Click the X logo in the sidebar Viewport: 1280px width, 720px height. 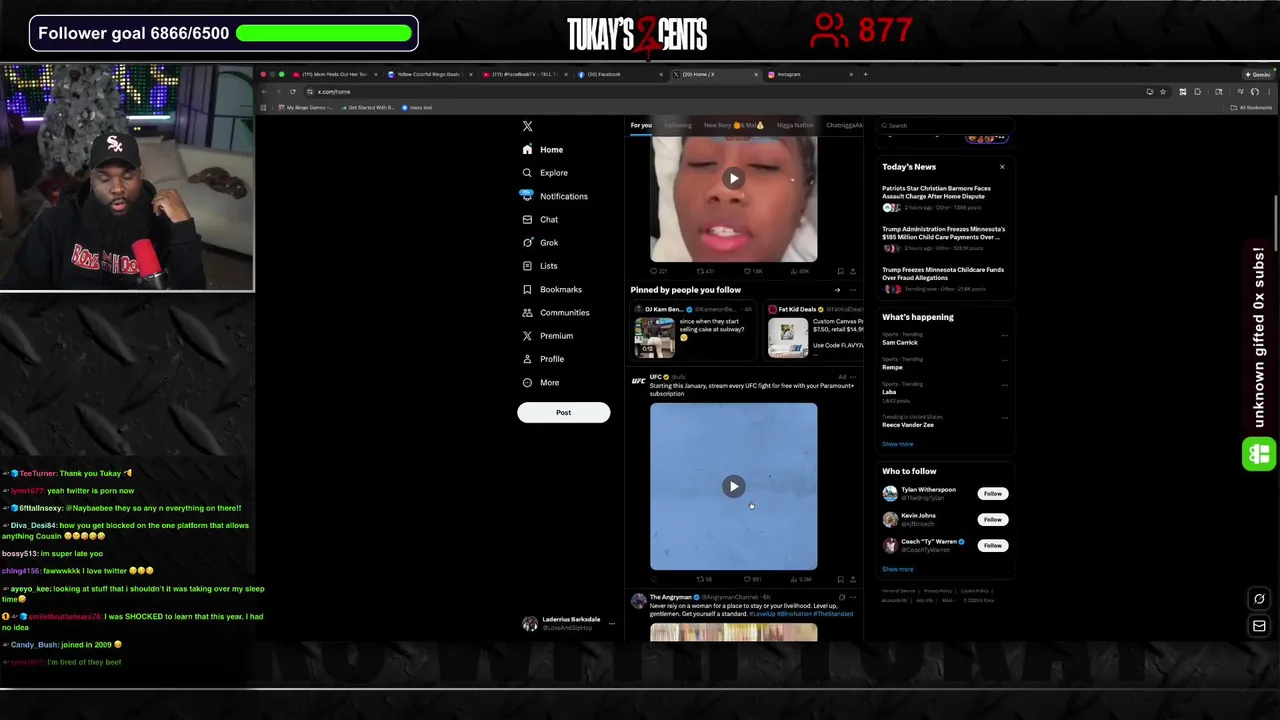pyautogui.click(x=527, y=126)
